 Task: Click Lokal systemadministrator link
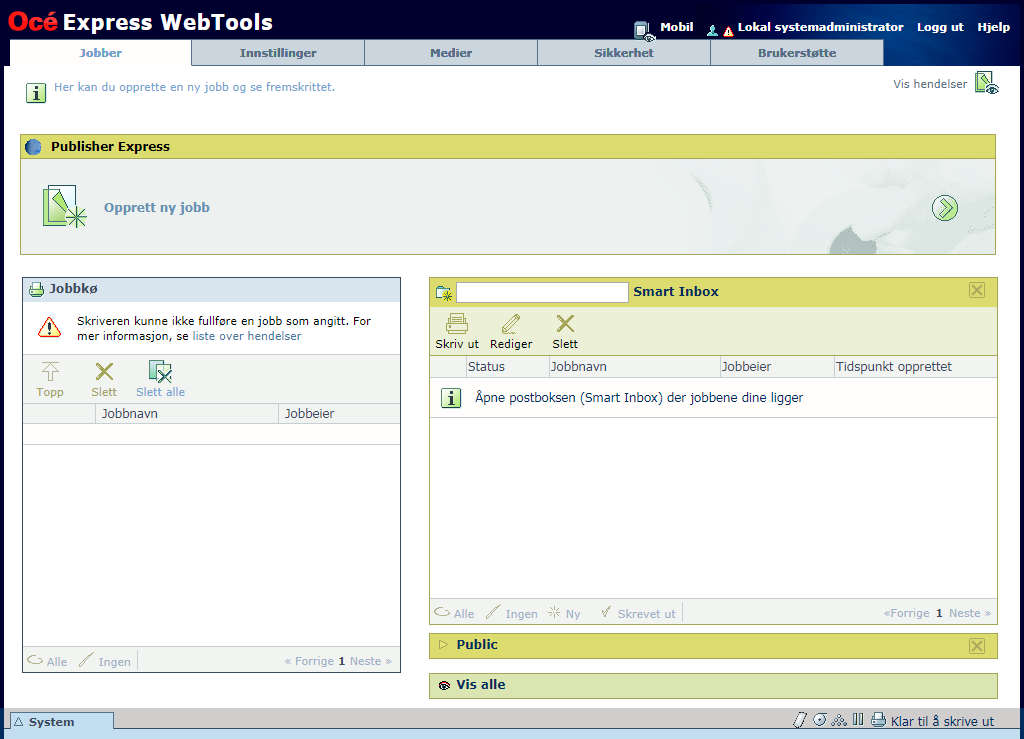[820, 27]
